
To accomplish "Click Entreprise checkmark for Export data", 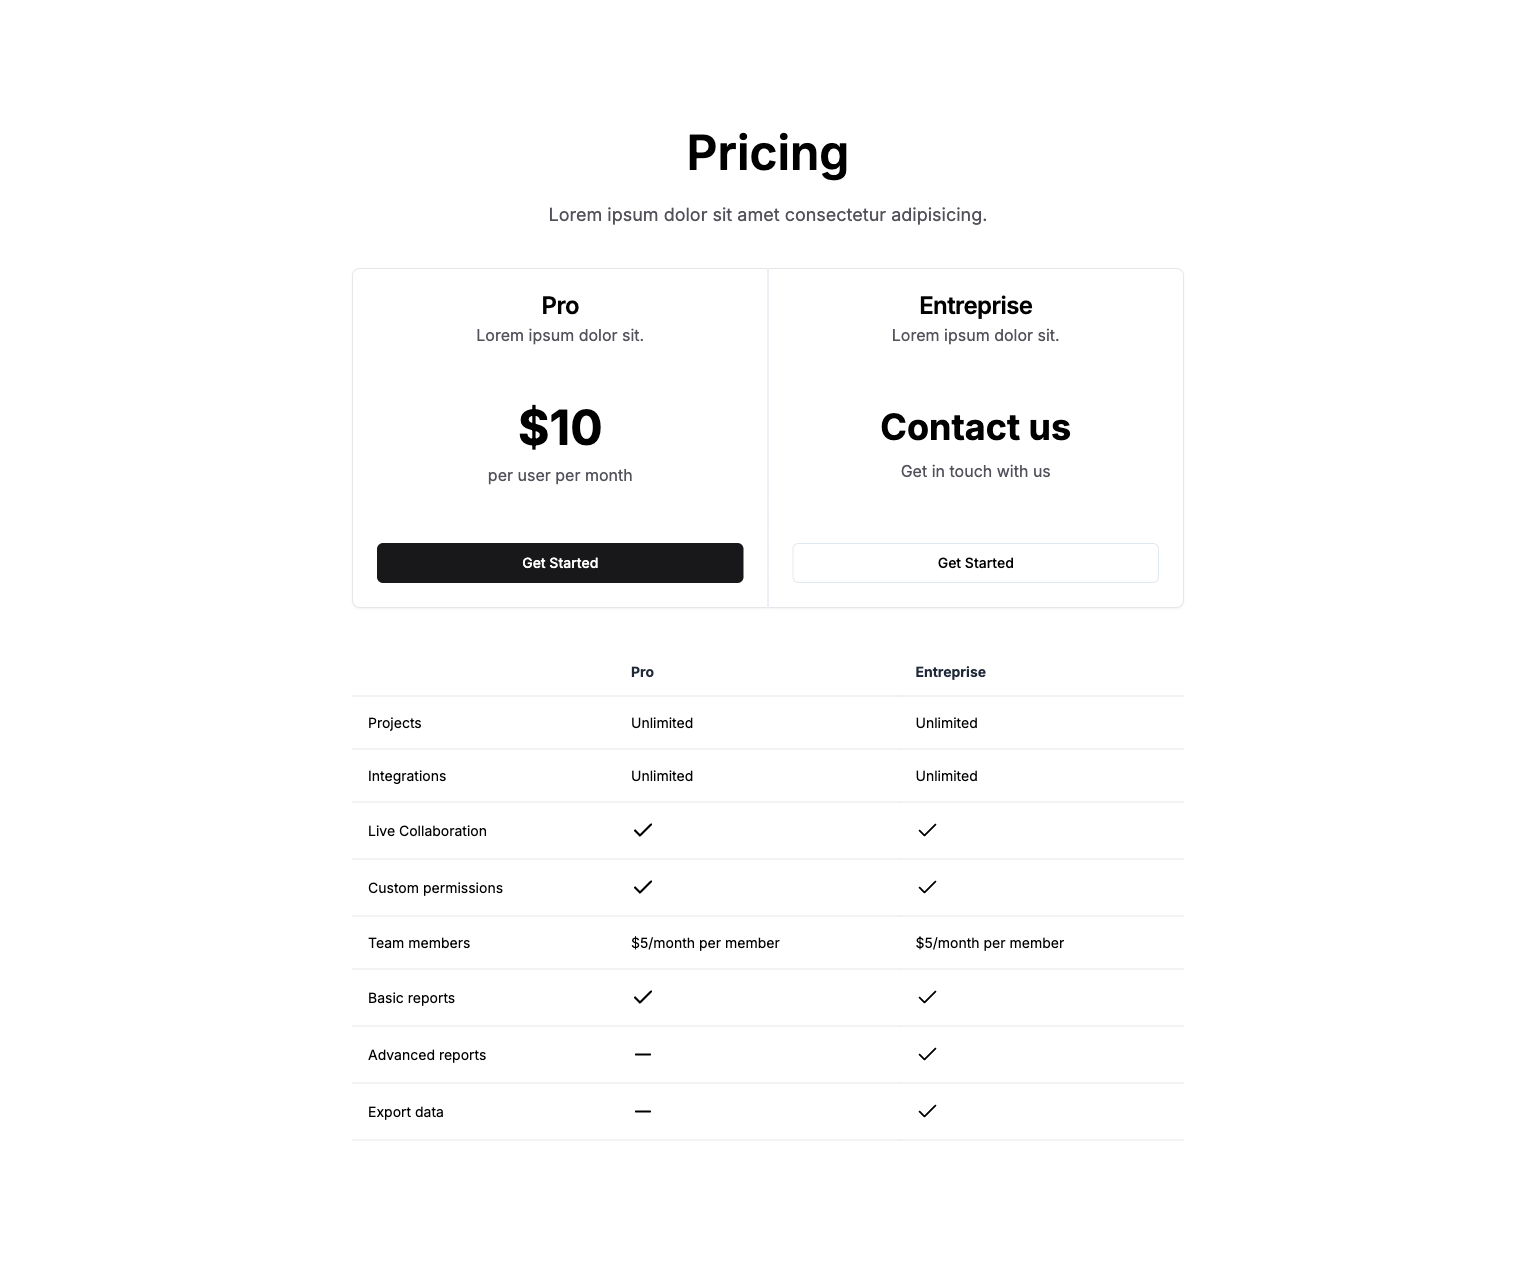I will (927, 1111).
